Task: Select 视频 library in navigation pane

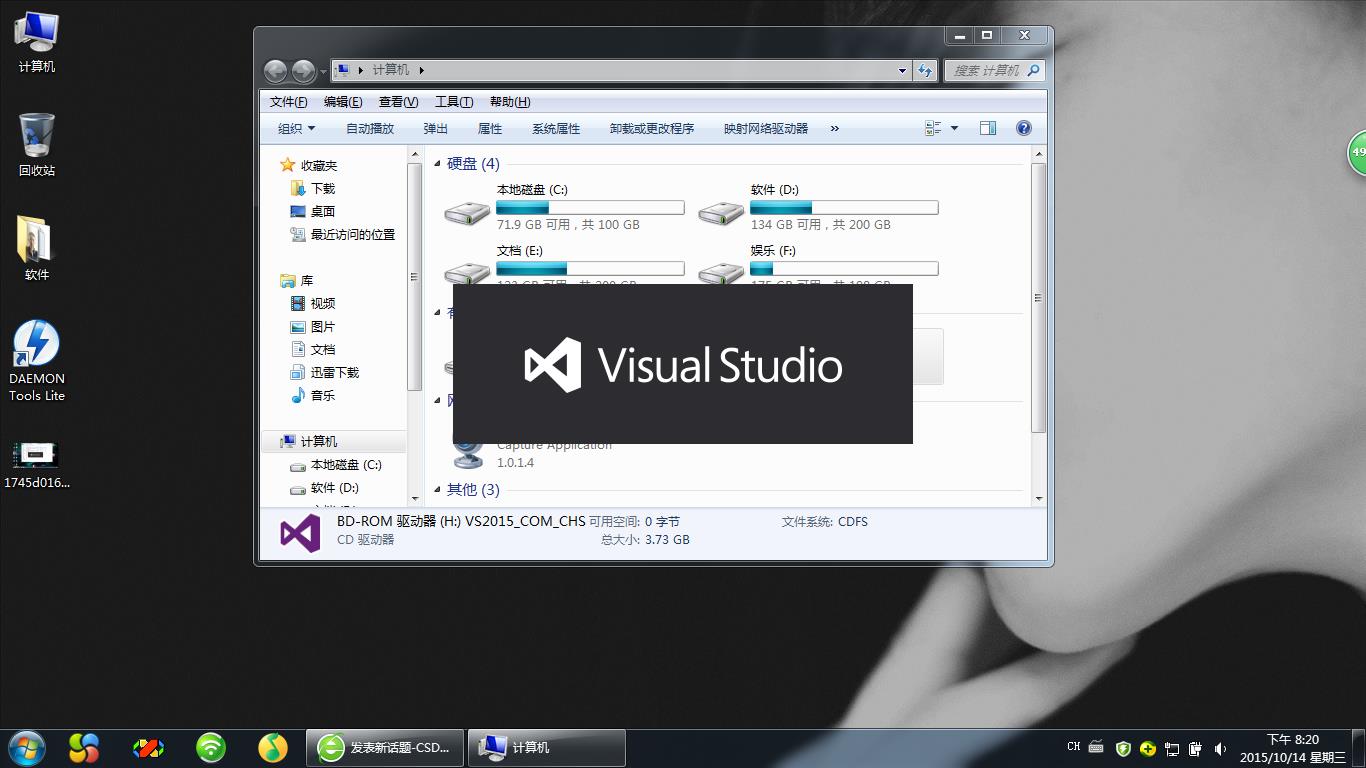Action: [x=312, y=303]
